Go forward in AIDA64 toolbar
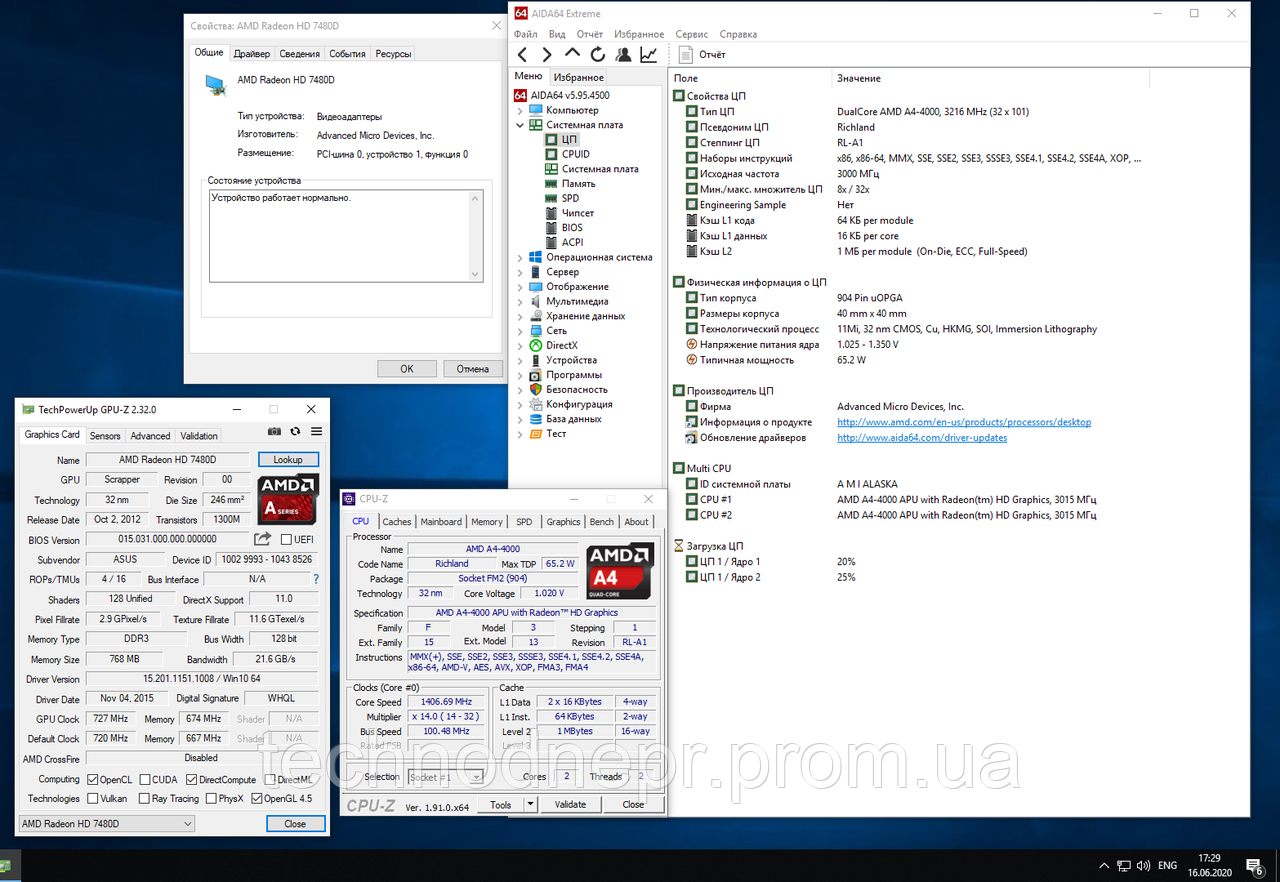The height and width of the screenshot is (882, 1280). pos(547,54)
